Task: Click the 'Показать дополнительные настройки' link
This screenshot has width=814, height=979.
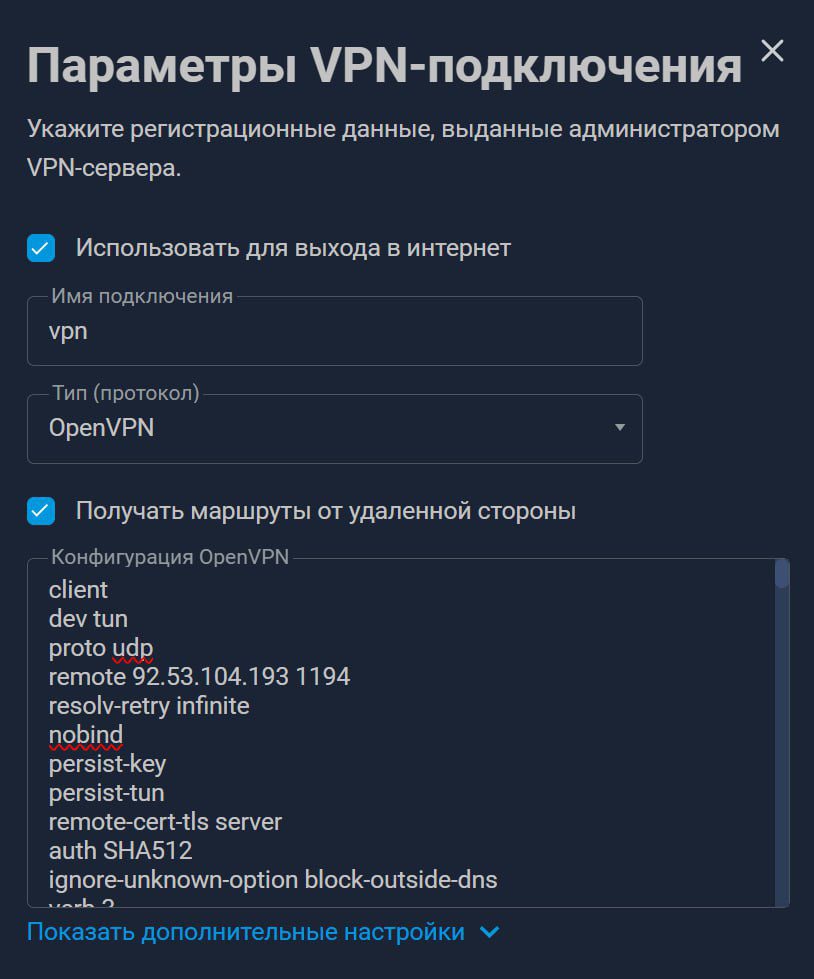Action: pos(246,932)
